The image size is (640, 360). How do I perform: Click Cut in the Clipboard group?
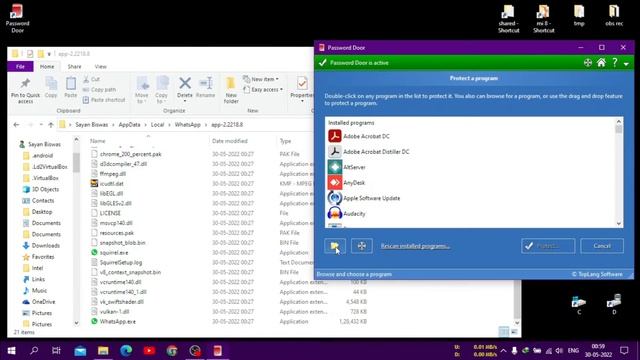[x=91, y=79]
